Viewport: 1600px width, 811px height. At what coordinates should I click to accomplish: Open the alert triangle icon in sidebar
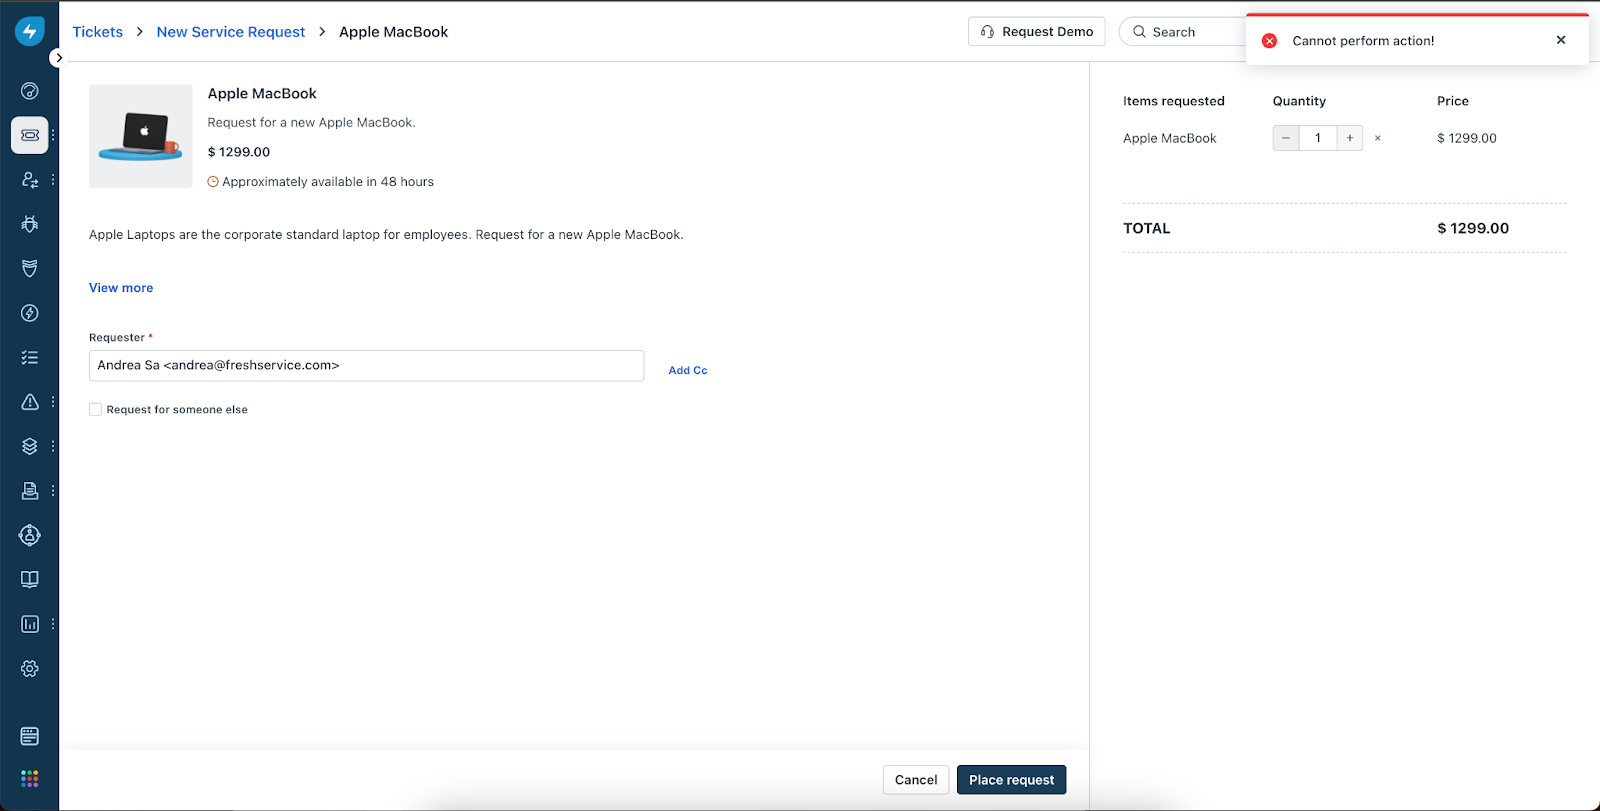point(30,402)
